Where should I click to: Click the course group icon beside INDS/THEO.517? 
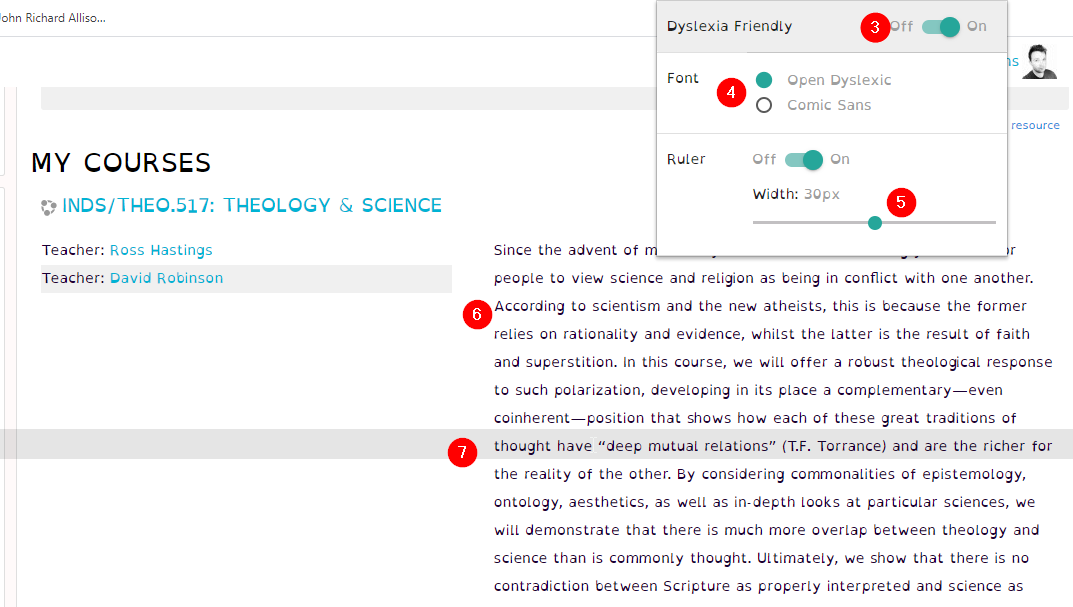[x=47, y=205]
